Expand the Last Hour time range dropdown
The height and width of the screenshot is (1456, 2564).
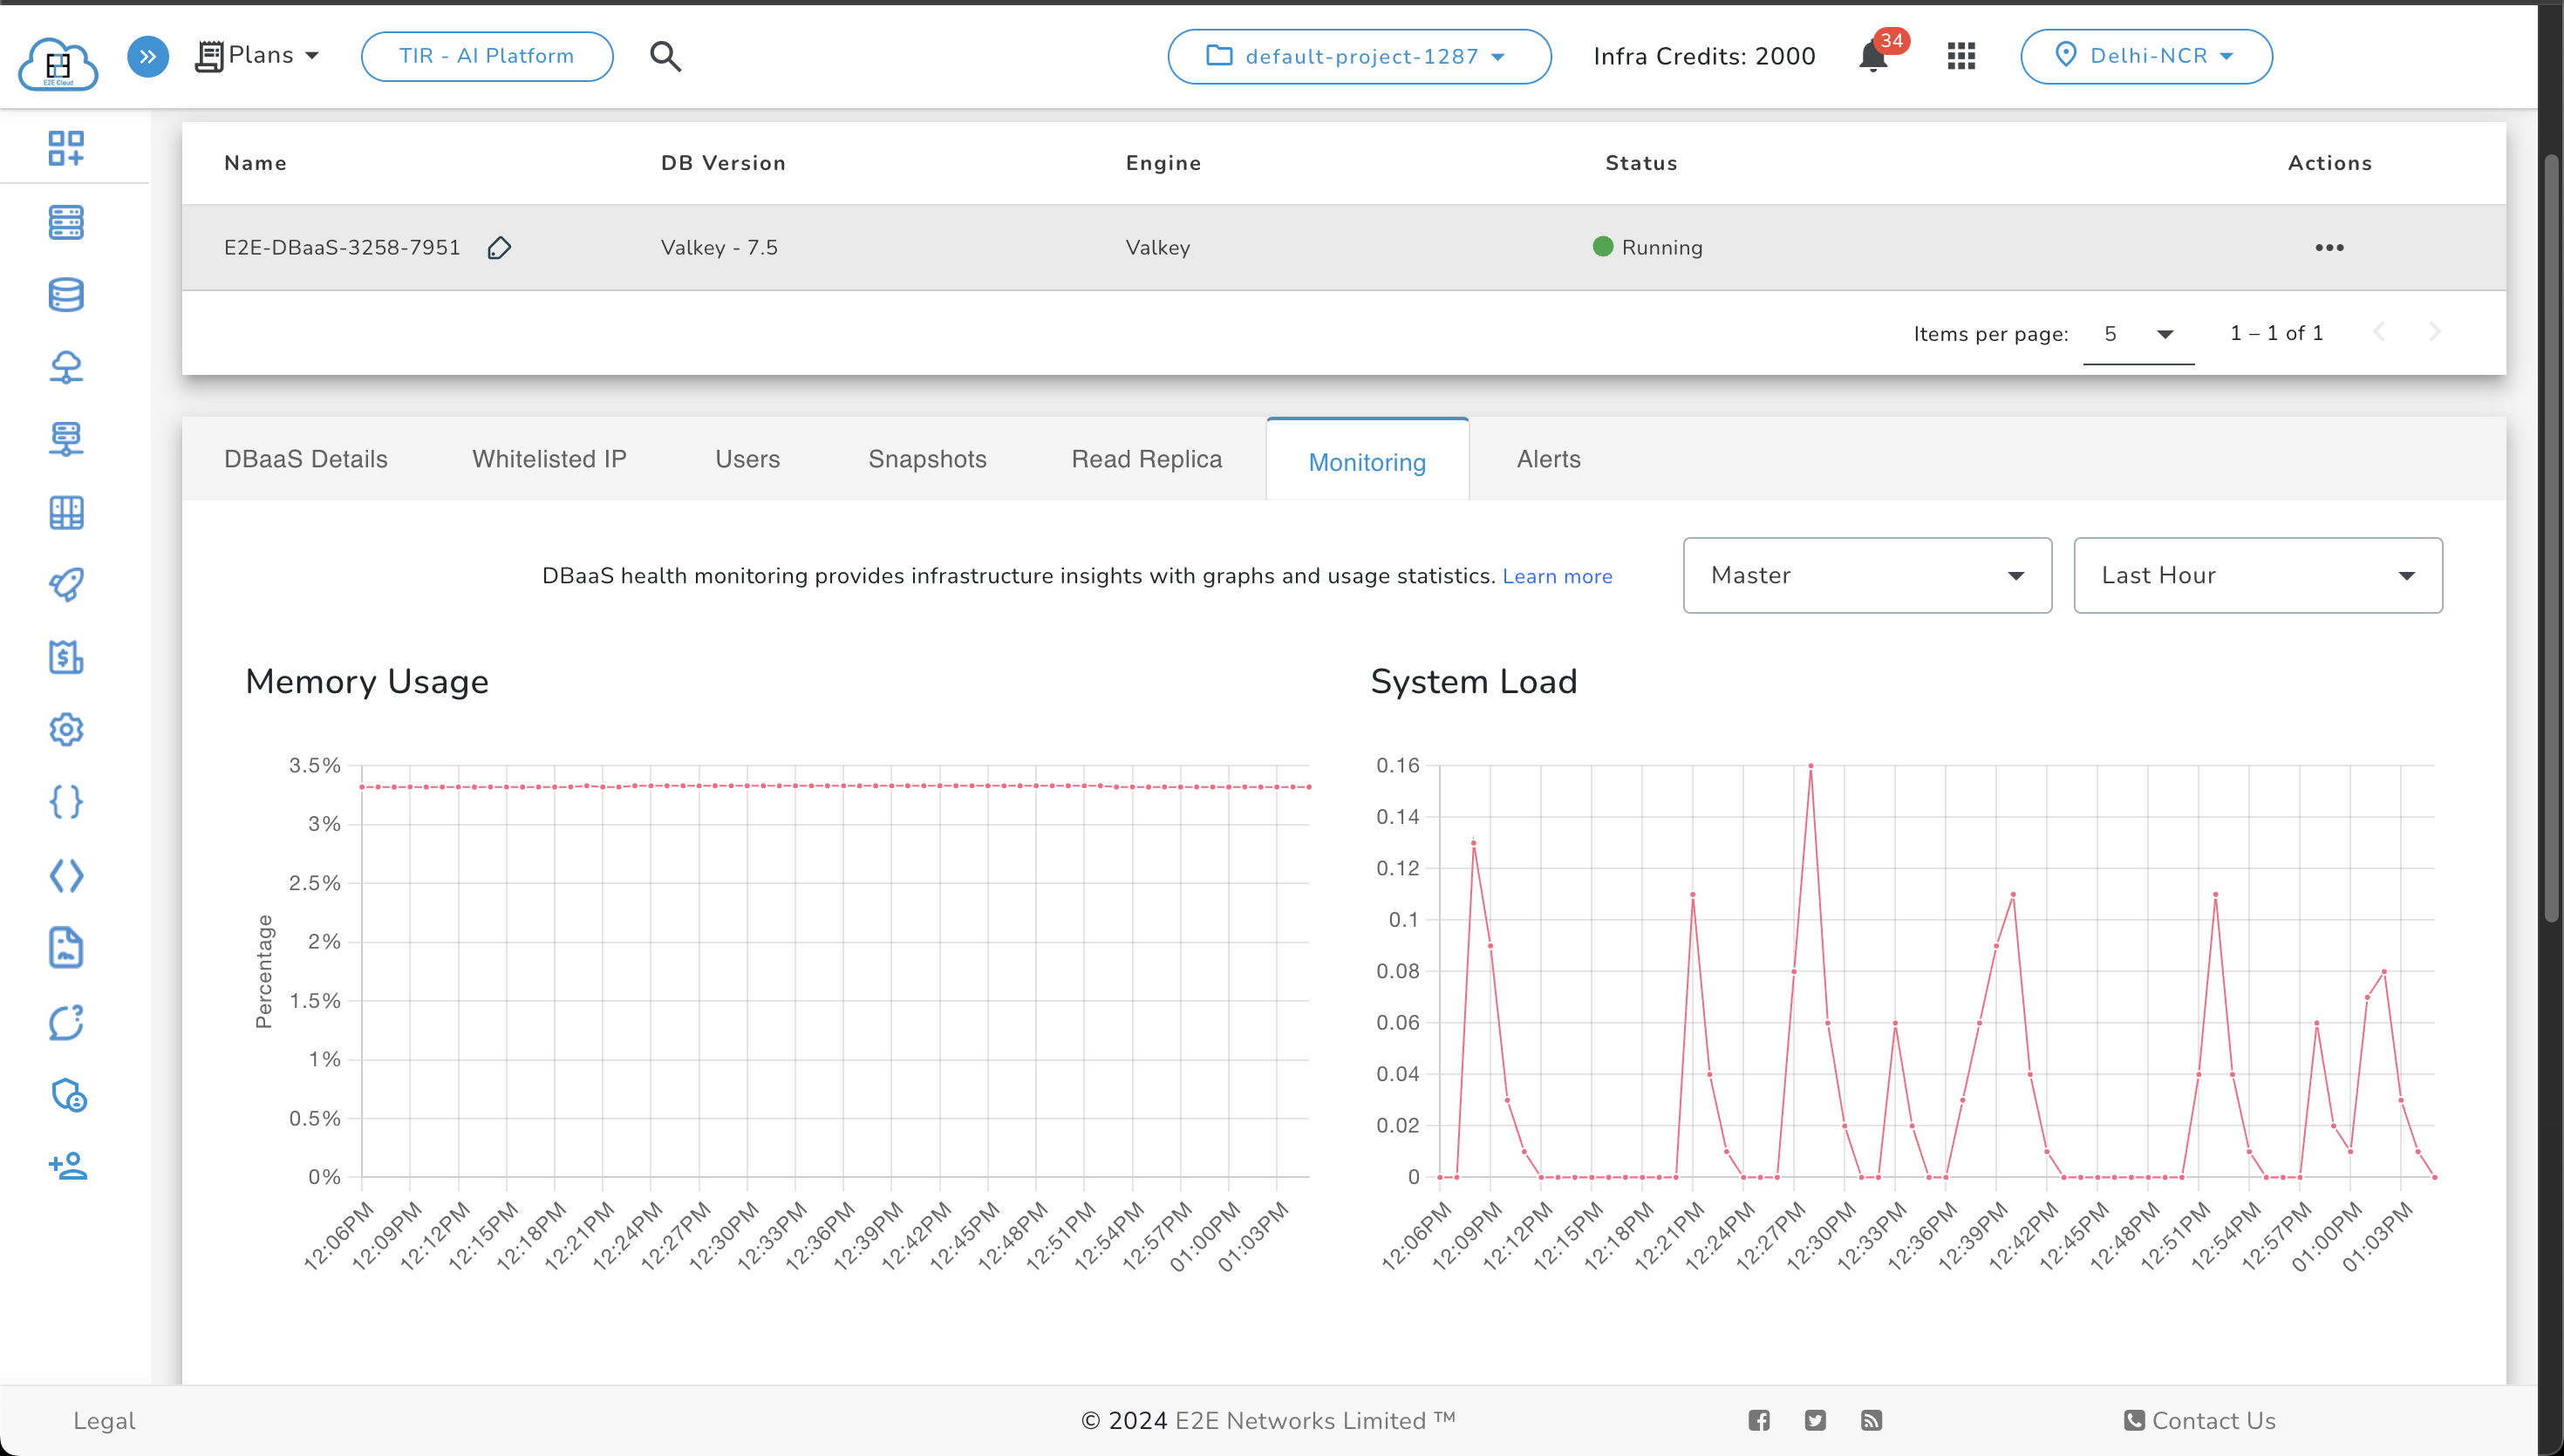tap(2258, 575)
